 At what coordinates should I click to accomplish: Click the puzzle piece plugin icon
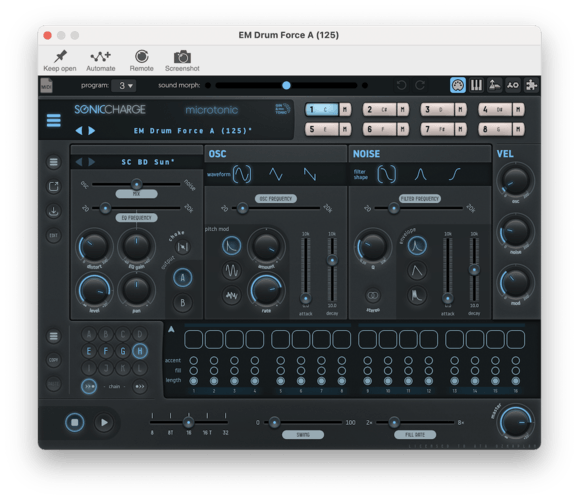click(x=531, y=85)
